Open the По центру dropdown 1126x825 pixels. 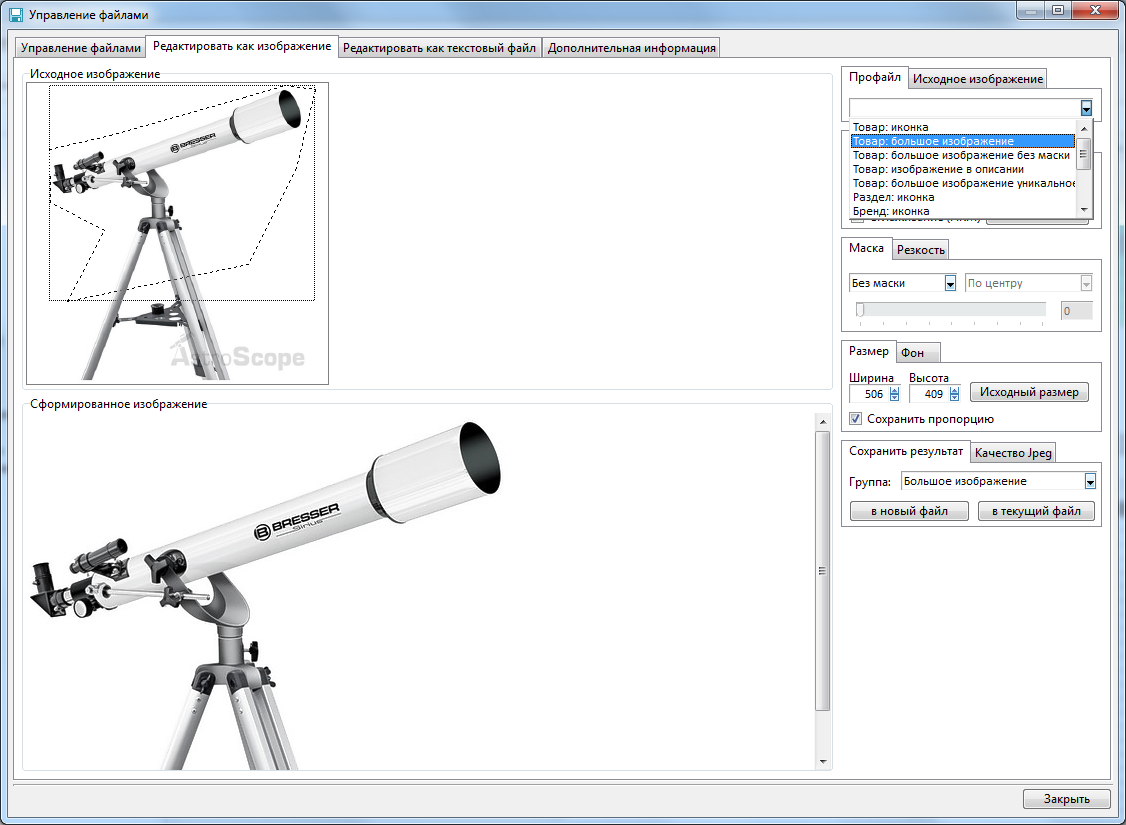pos(1028,283)
